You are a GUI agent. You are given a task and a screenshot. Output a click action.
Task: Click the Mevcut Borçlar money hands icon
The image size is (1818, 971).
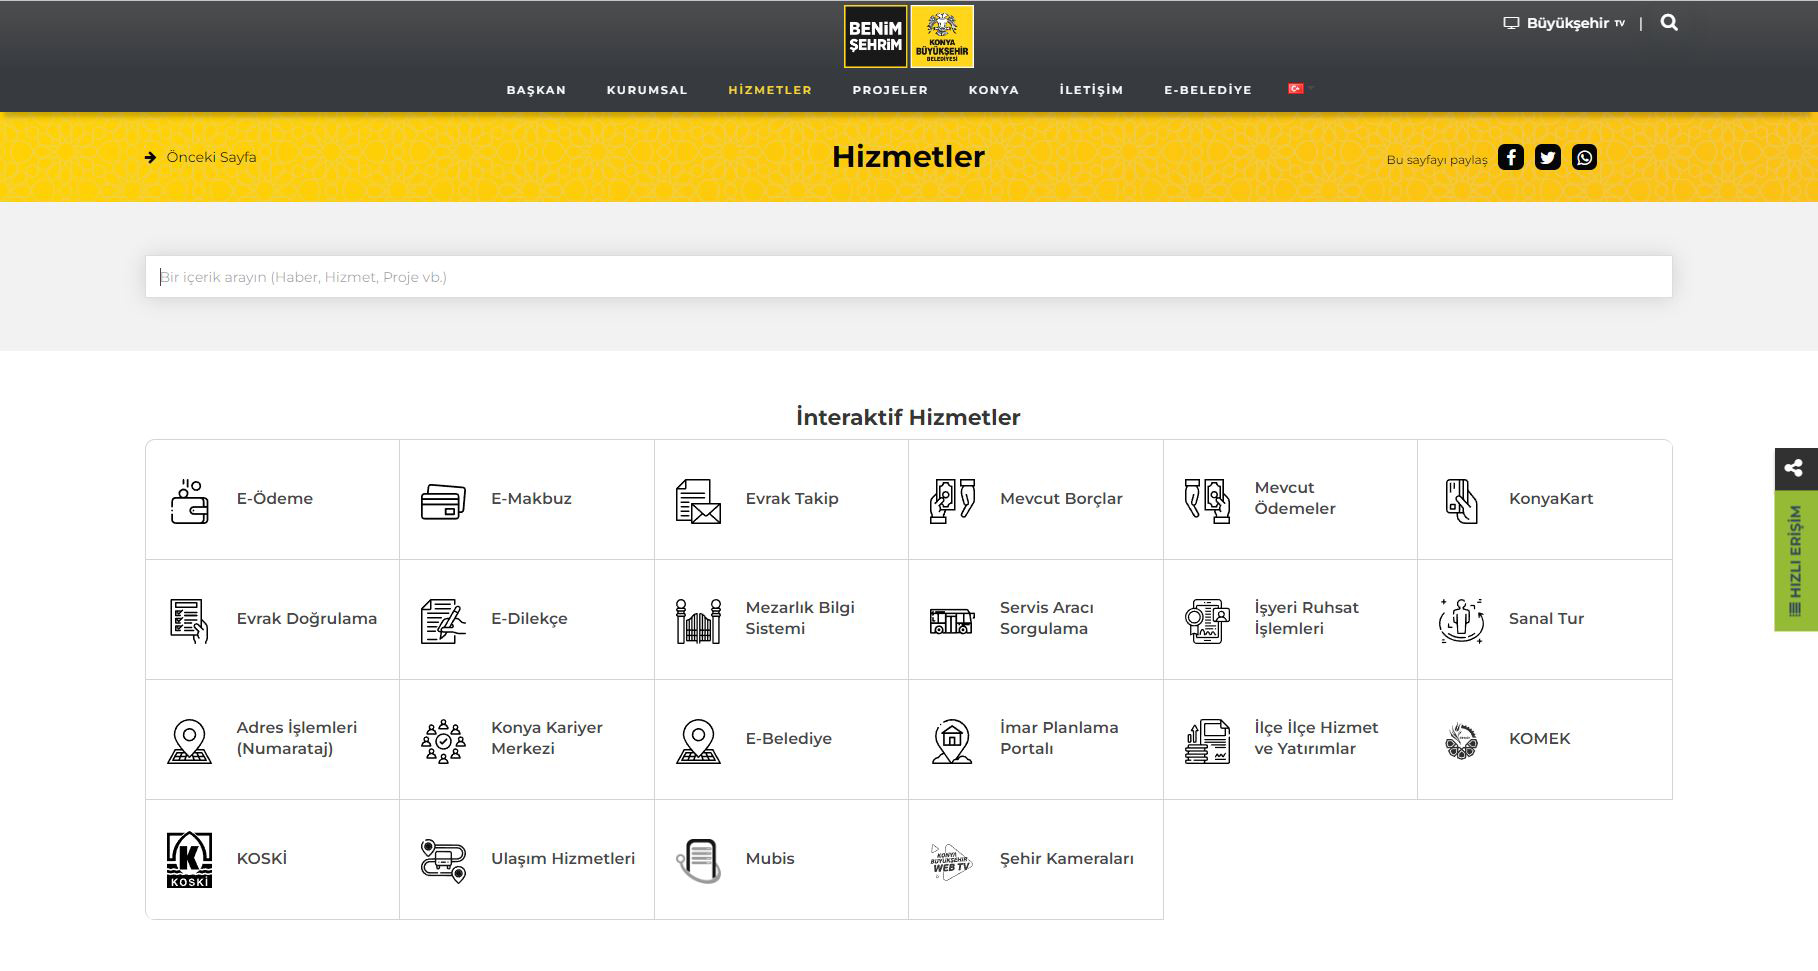pos(952,500)
